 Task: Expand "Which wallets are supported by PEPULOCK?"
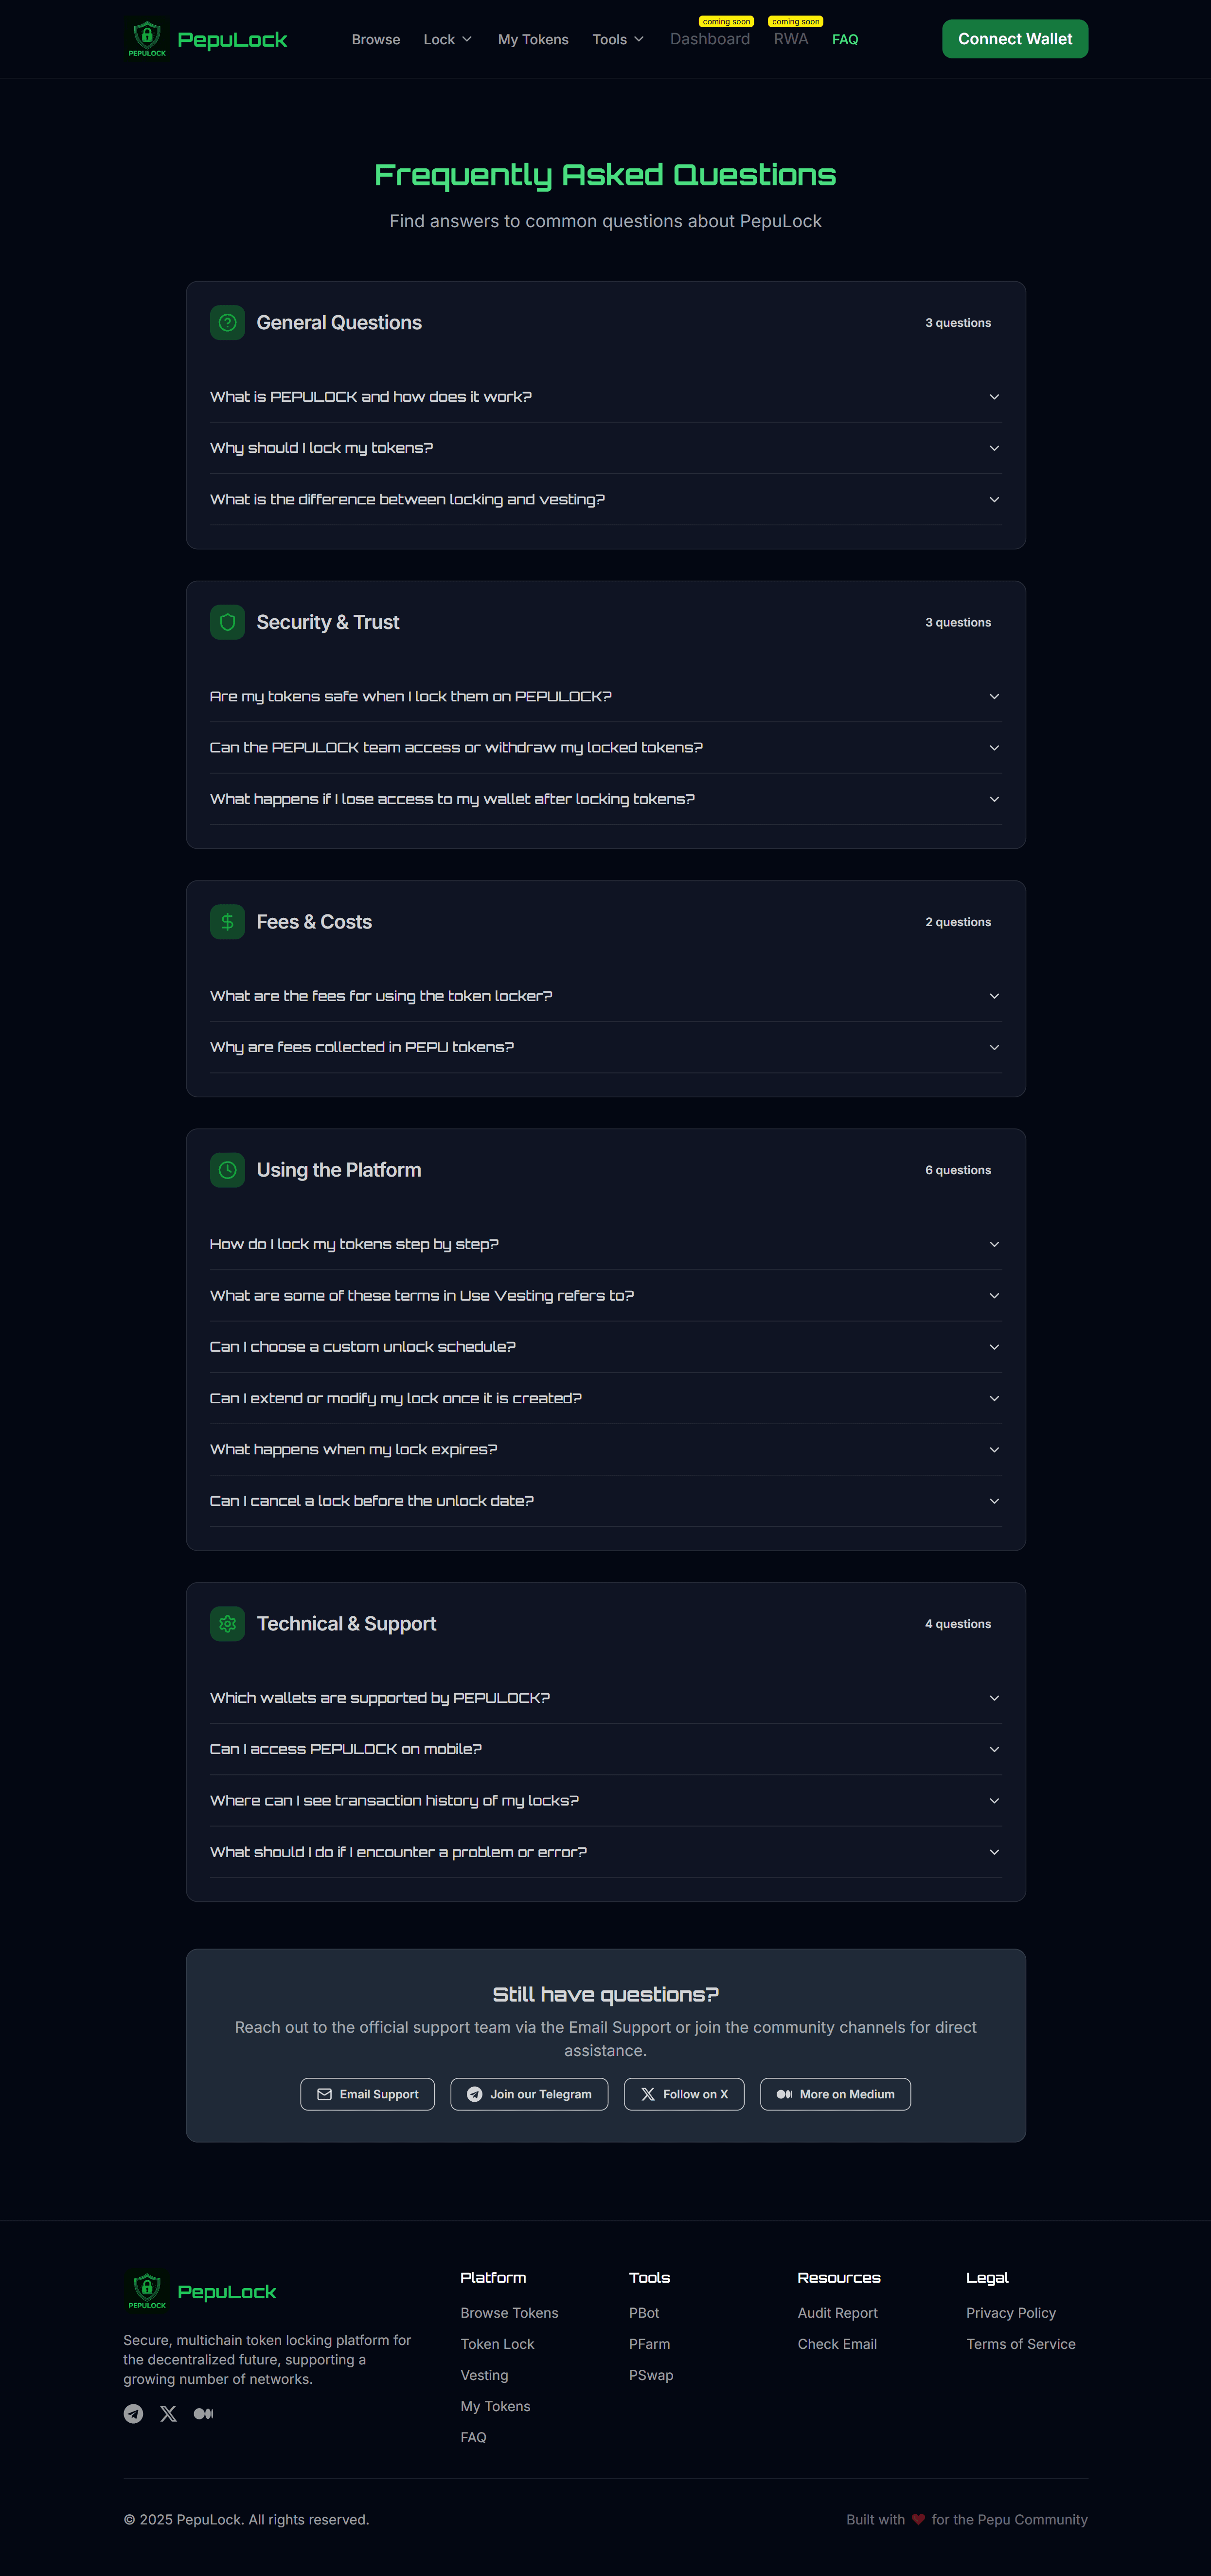coord(604,1697)
